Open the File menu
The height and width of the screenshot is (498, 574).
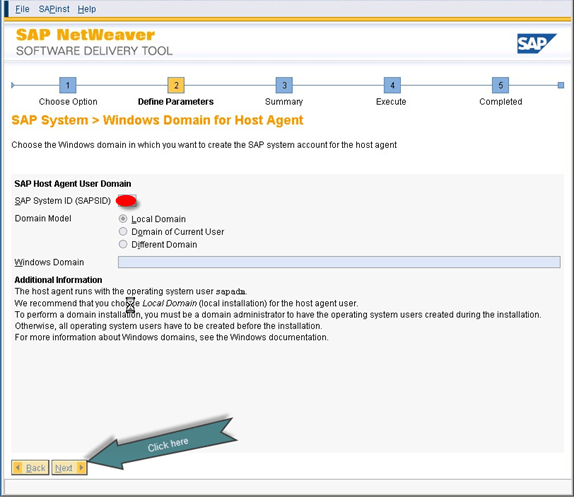22,9
